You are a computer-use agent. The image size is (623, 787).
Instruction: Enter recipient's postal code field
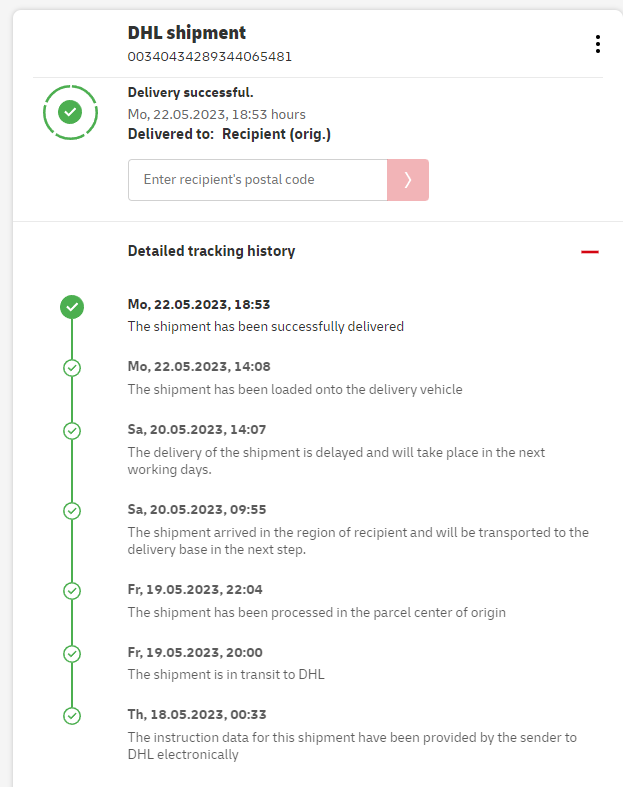coord(257,180)
